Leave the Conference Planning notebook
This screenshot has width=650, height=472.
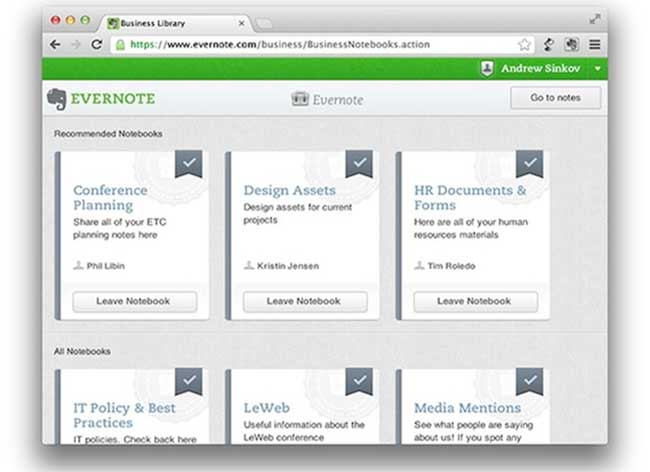tap(135, 301)
